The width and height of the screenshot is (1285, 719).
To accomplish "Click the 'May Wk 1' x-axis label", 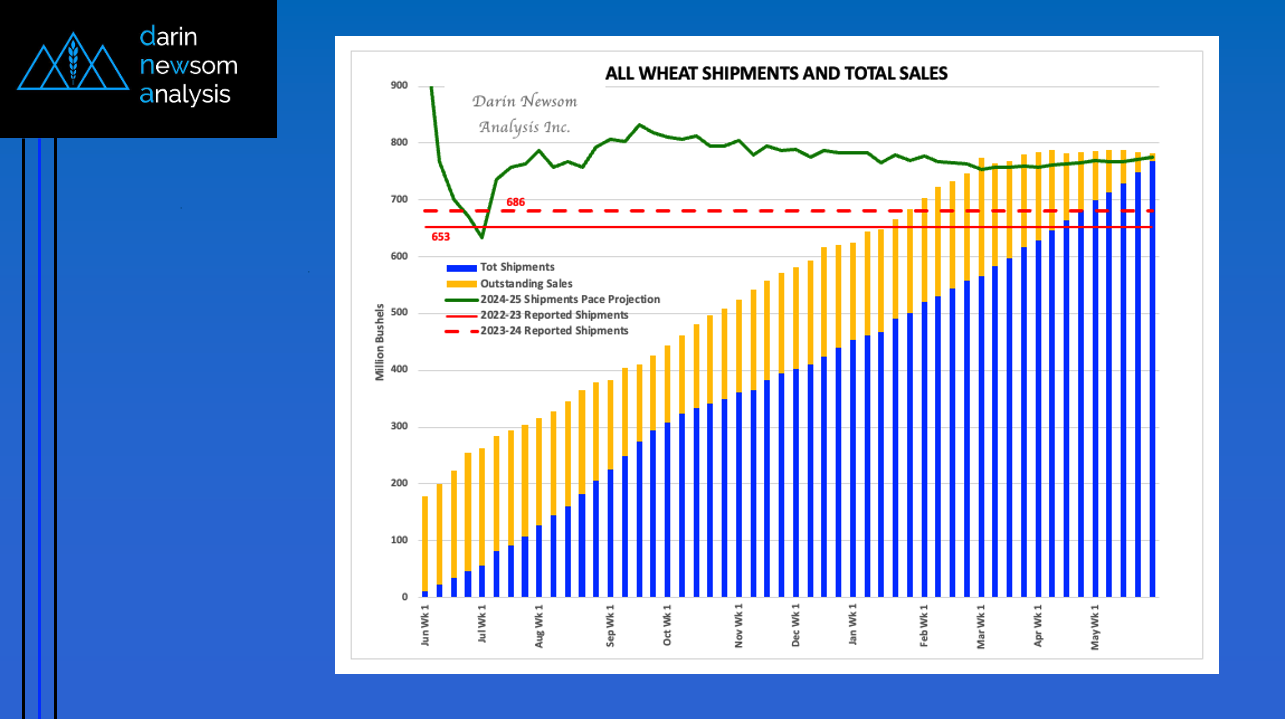I will coord(1095,625).
